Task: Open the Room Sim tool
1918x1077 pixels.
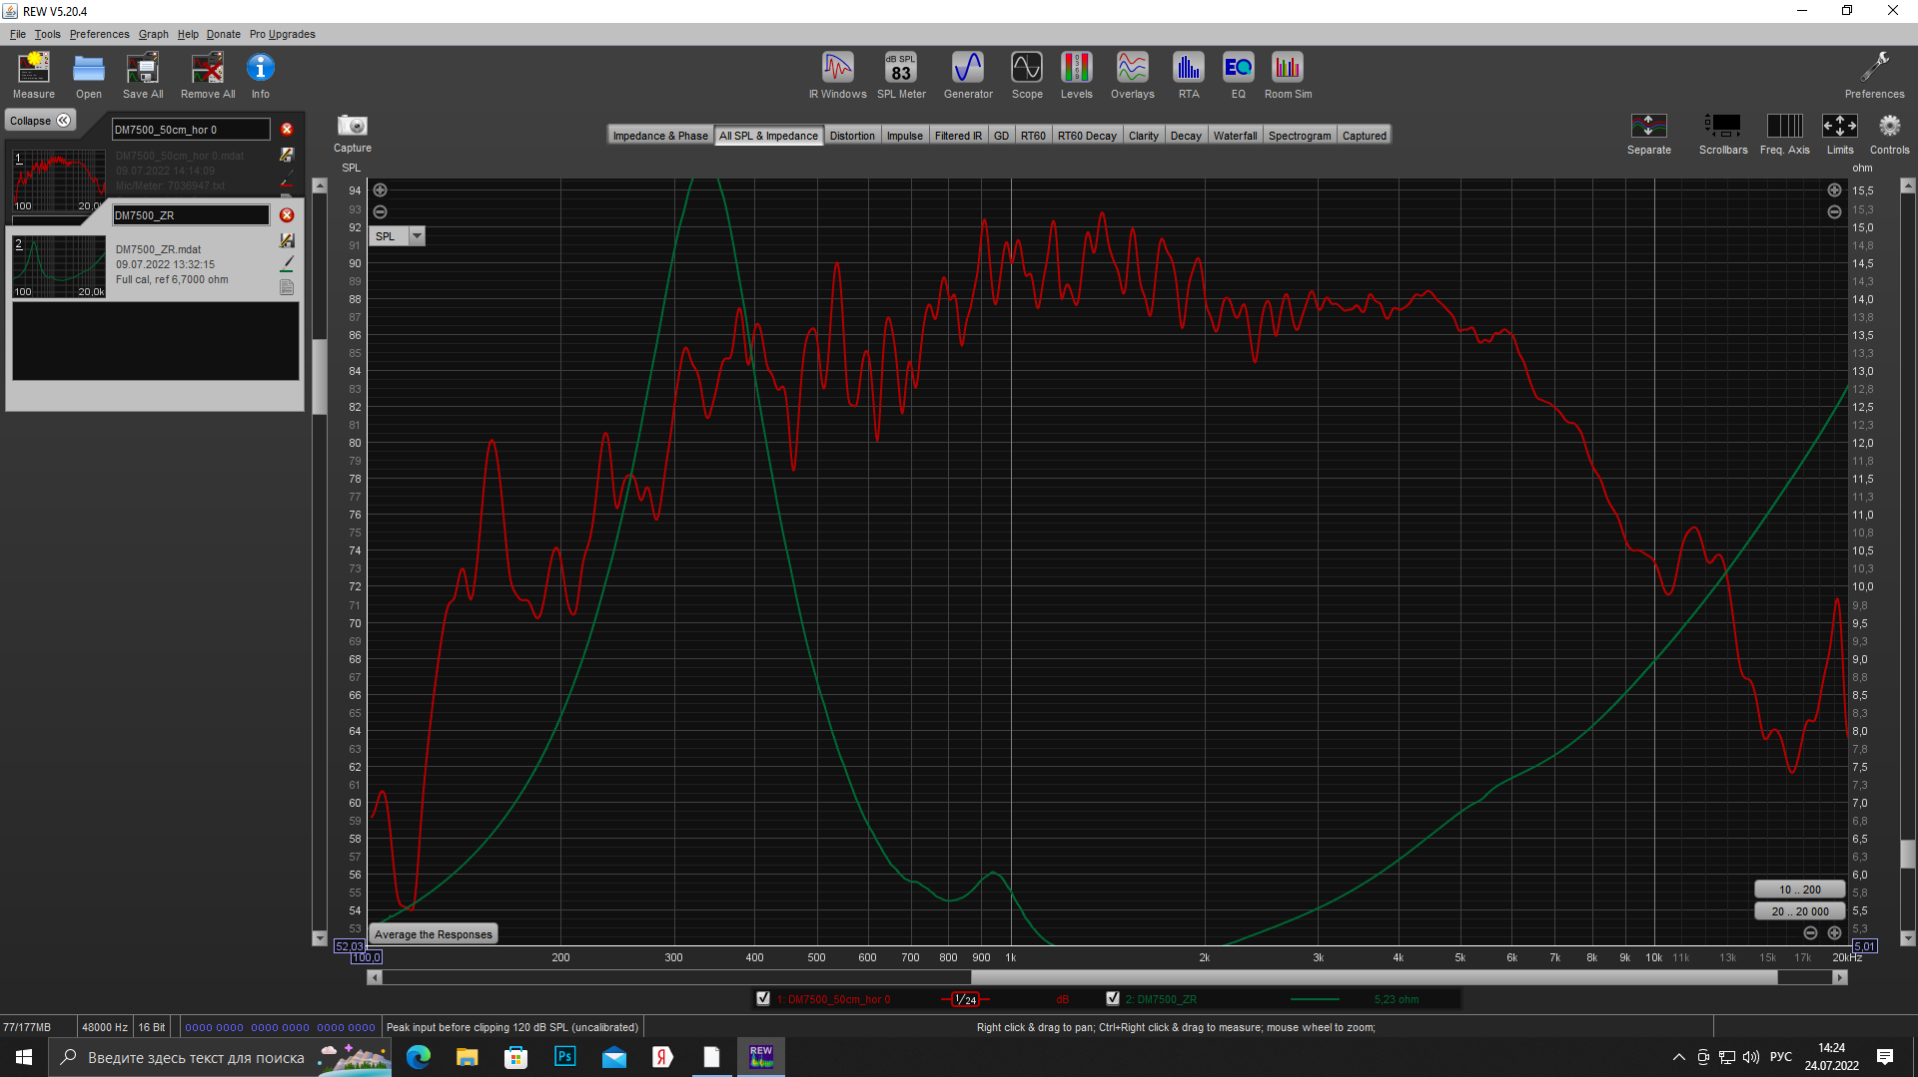Action: [1287, 76]
